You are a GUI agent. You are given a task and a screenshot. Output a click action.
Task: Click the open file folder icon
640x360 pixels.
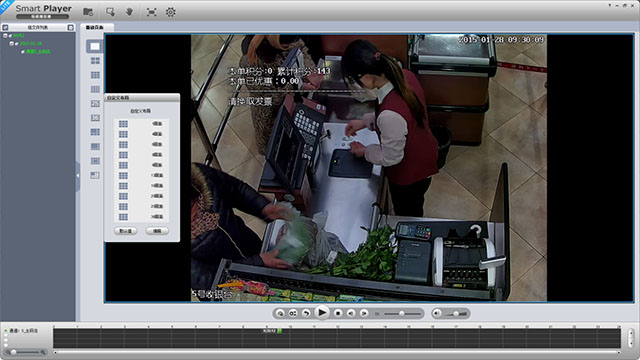(88, 12)
